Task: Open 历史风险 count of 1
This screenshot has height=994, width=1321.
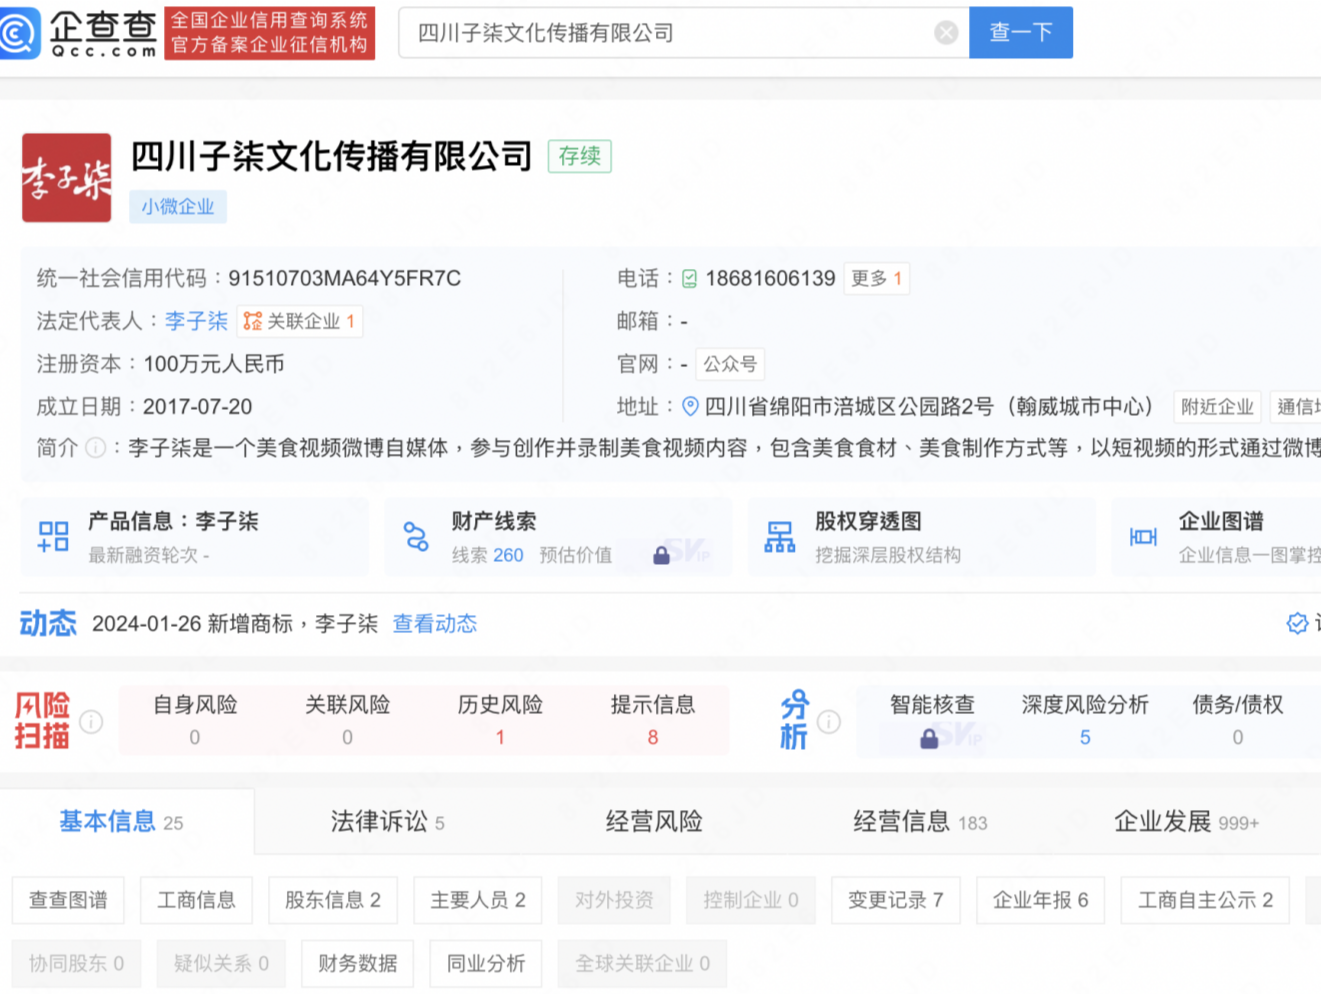Action: [500, 720]
